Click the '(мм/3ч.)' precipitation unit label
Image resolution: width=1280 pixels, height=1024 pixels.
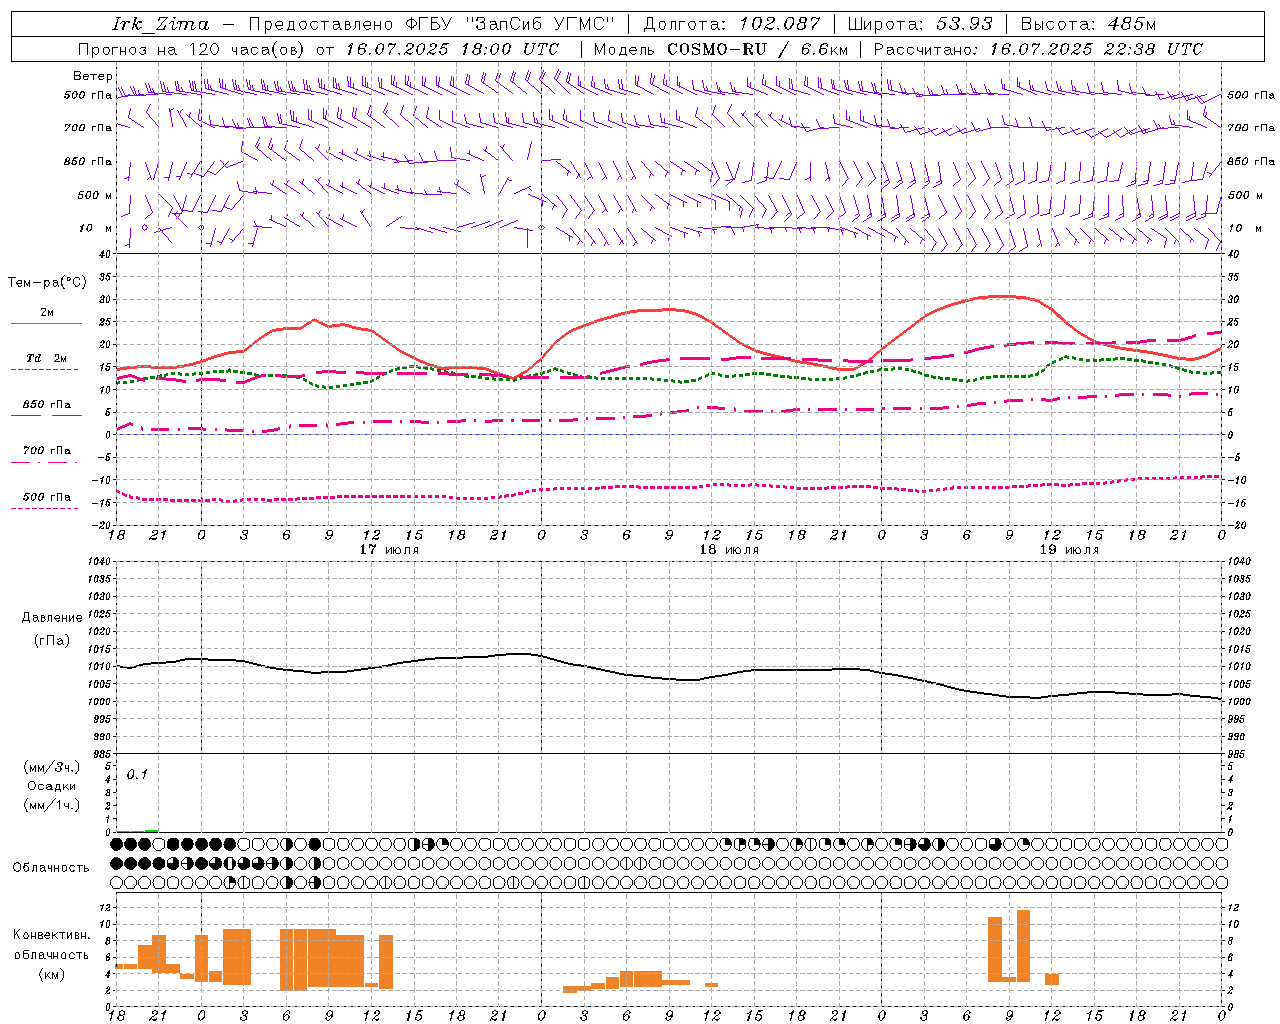click(52, 767)
